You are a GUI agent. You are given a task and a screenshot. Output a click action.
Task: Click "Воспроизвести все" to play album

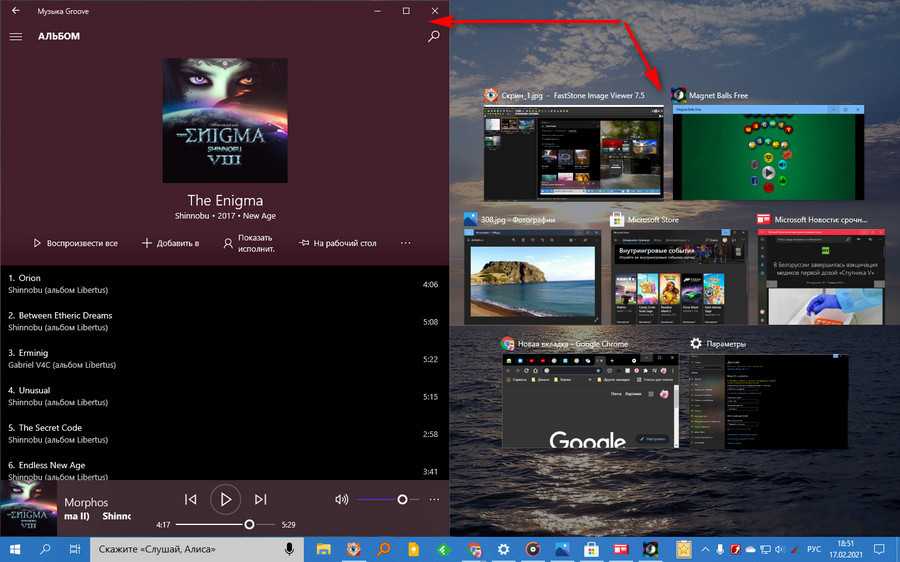click(75, 243)
